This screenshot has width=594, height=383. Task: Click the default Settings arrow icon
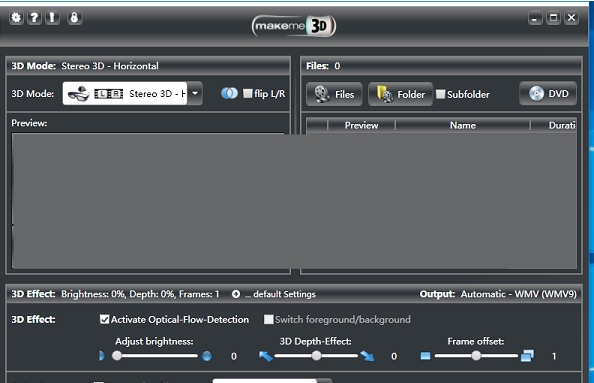tap(236, 294)
